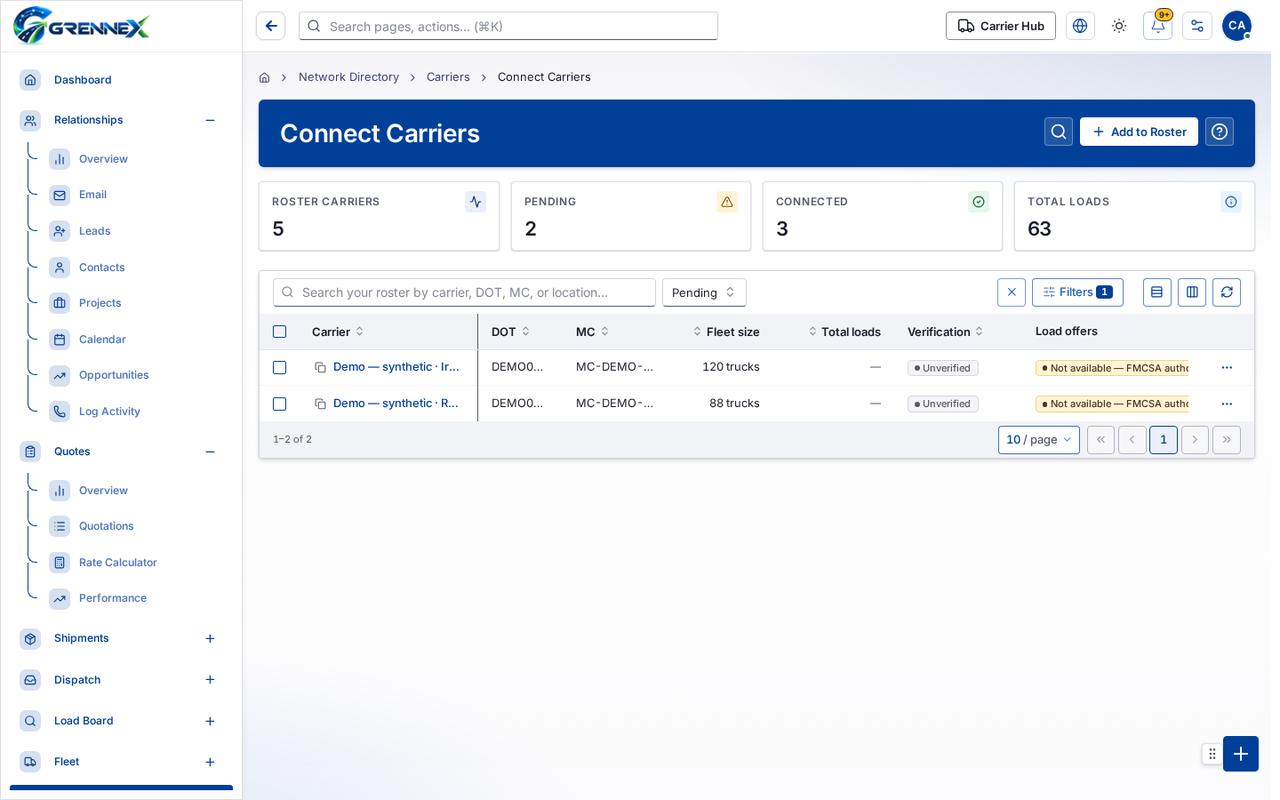Sort by the Fleet size column header

coord(727,332)
